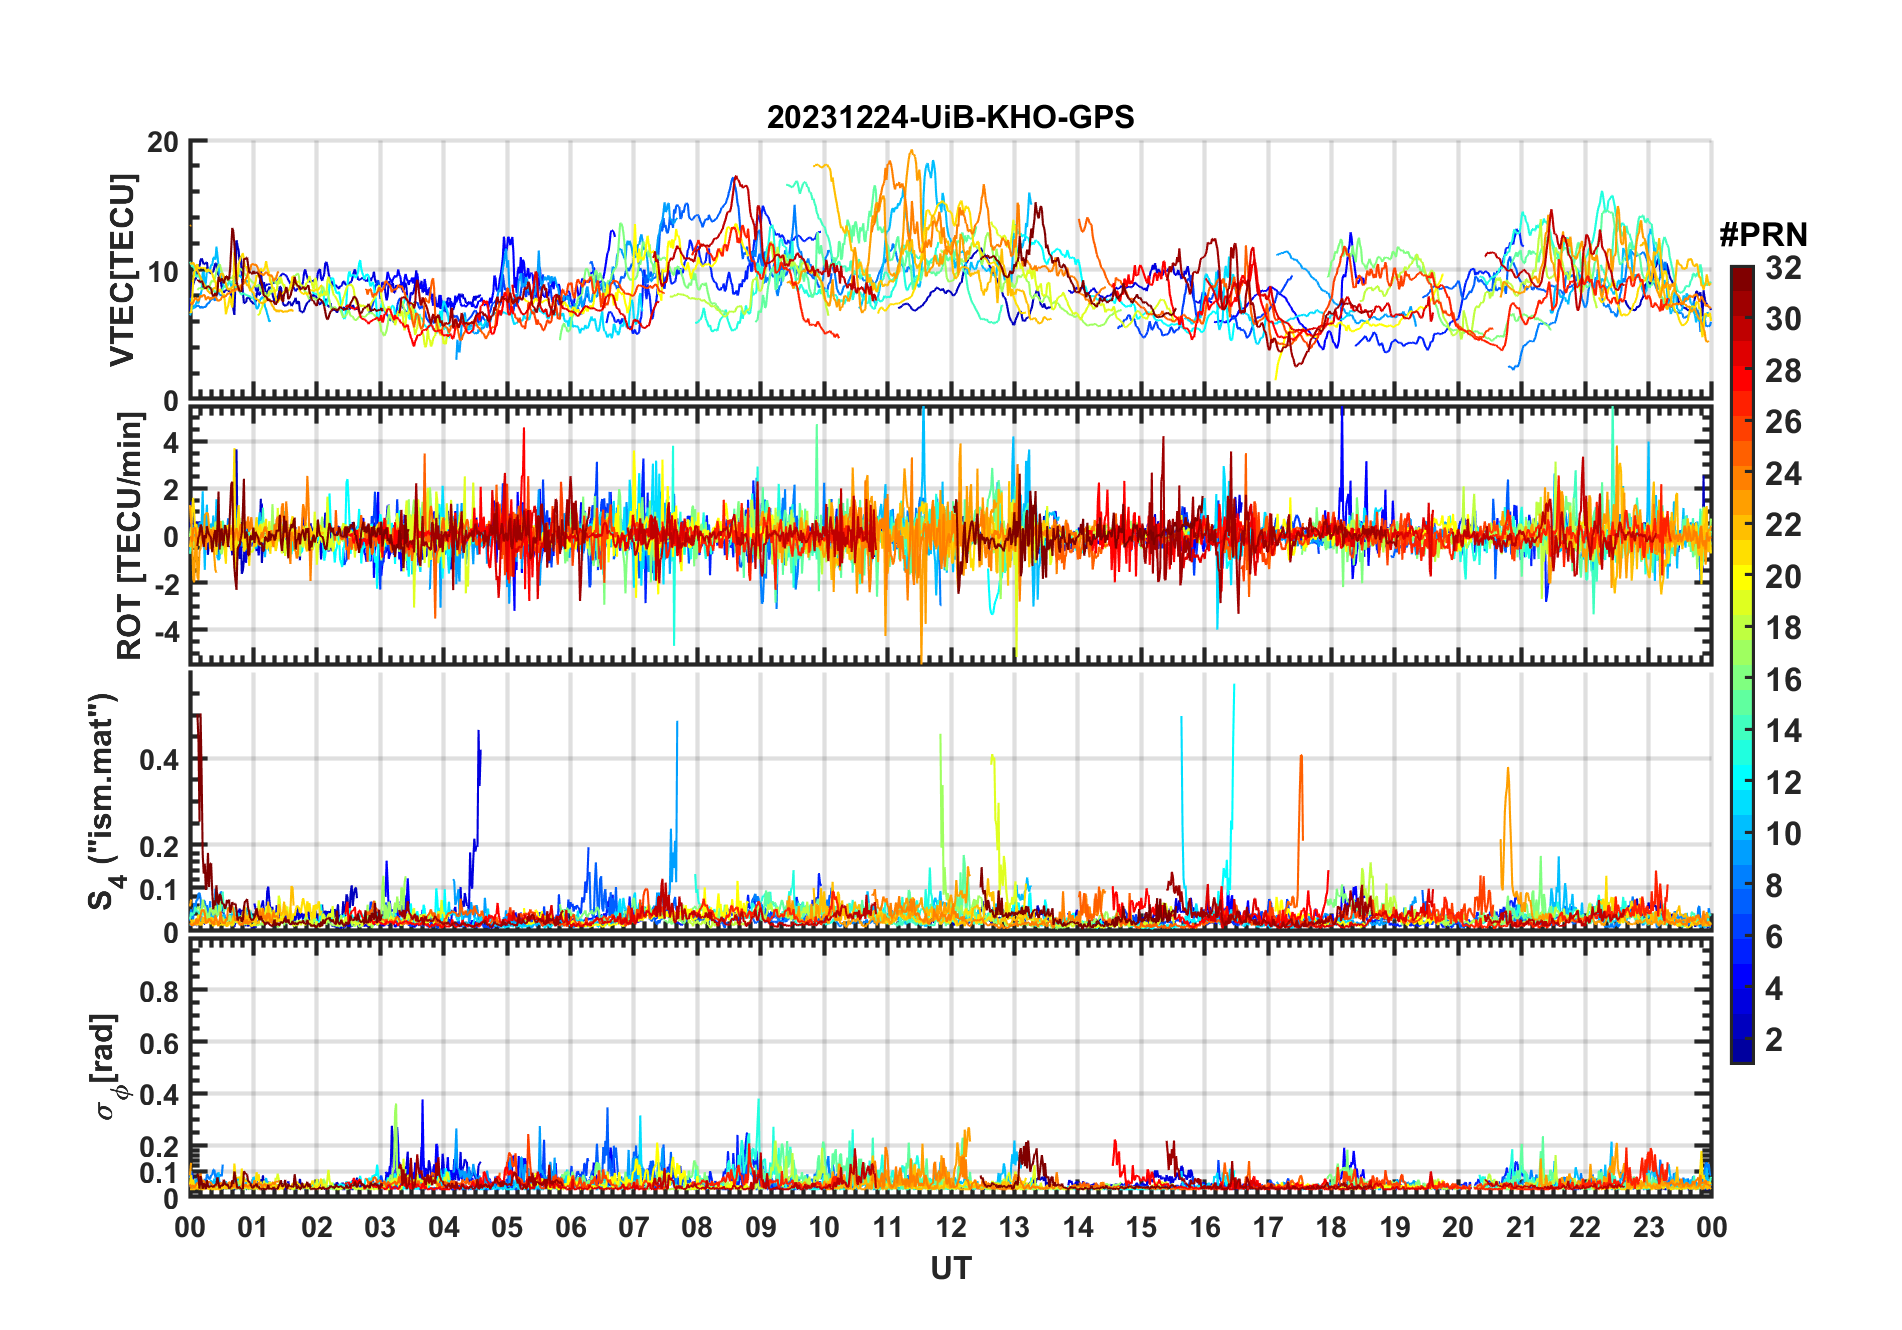
Task: Click the sigma phi [rad] axis label
Action: click(110, 1067)
